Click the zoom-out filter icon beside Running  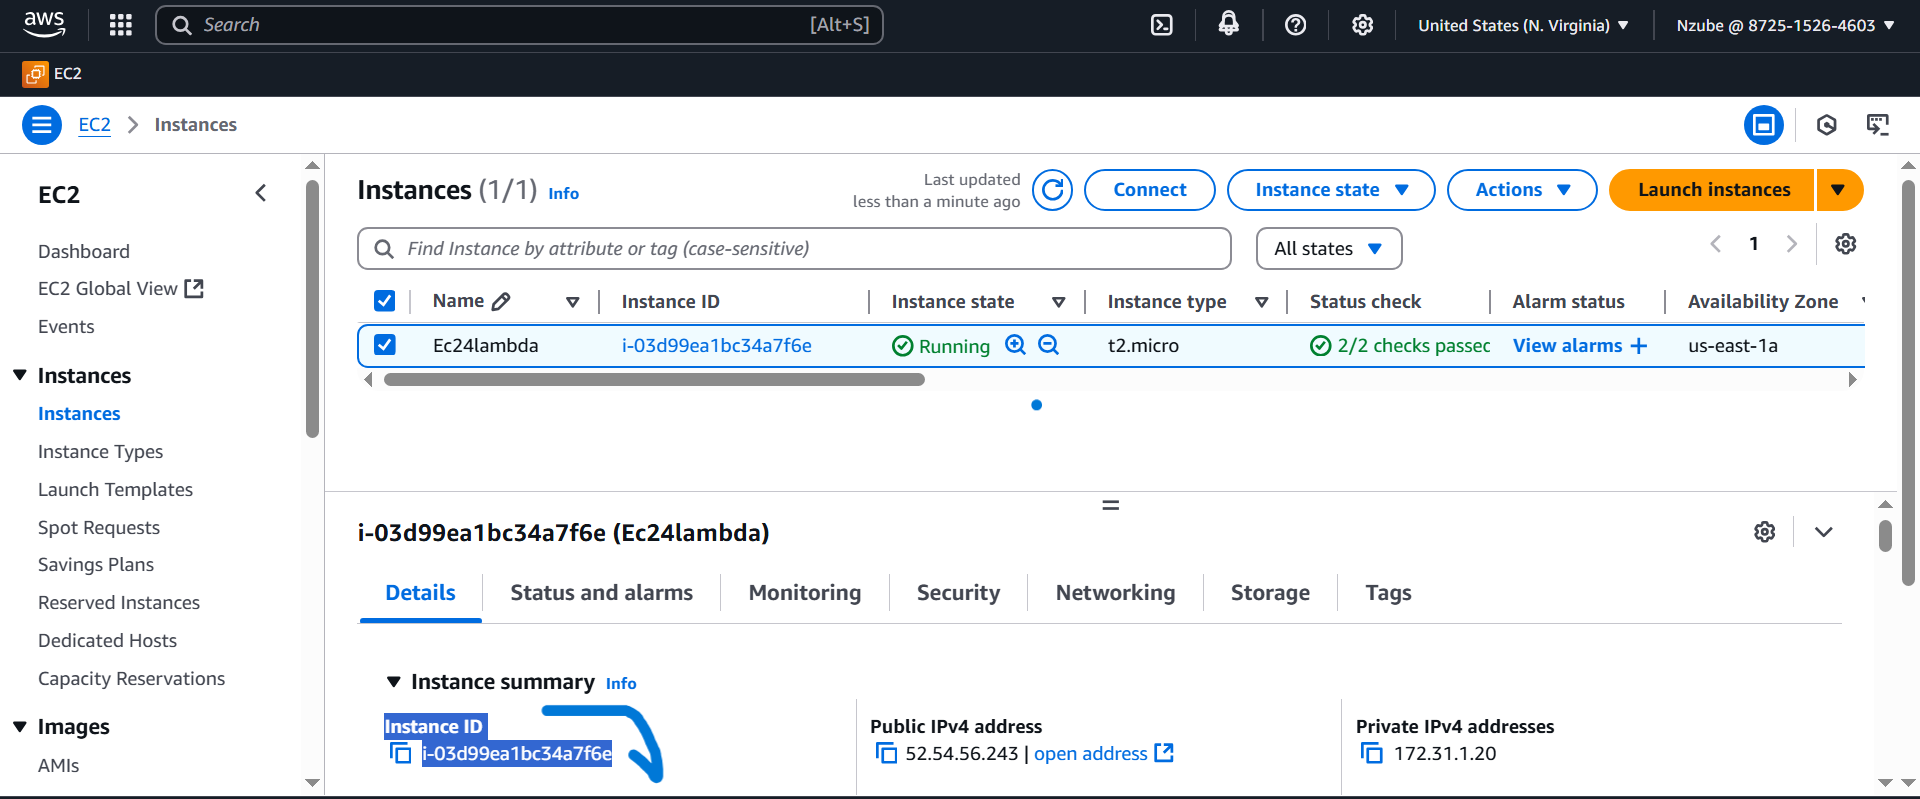point(1048,345)
